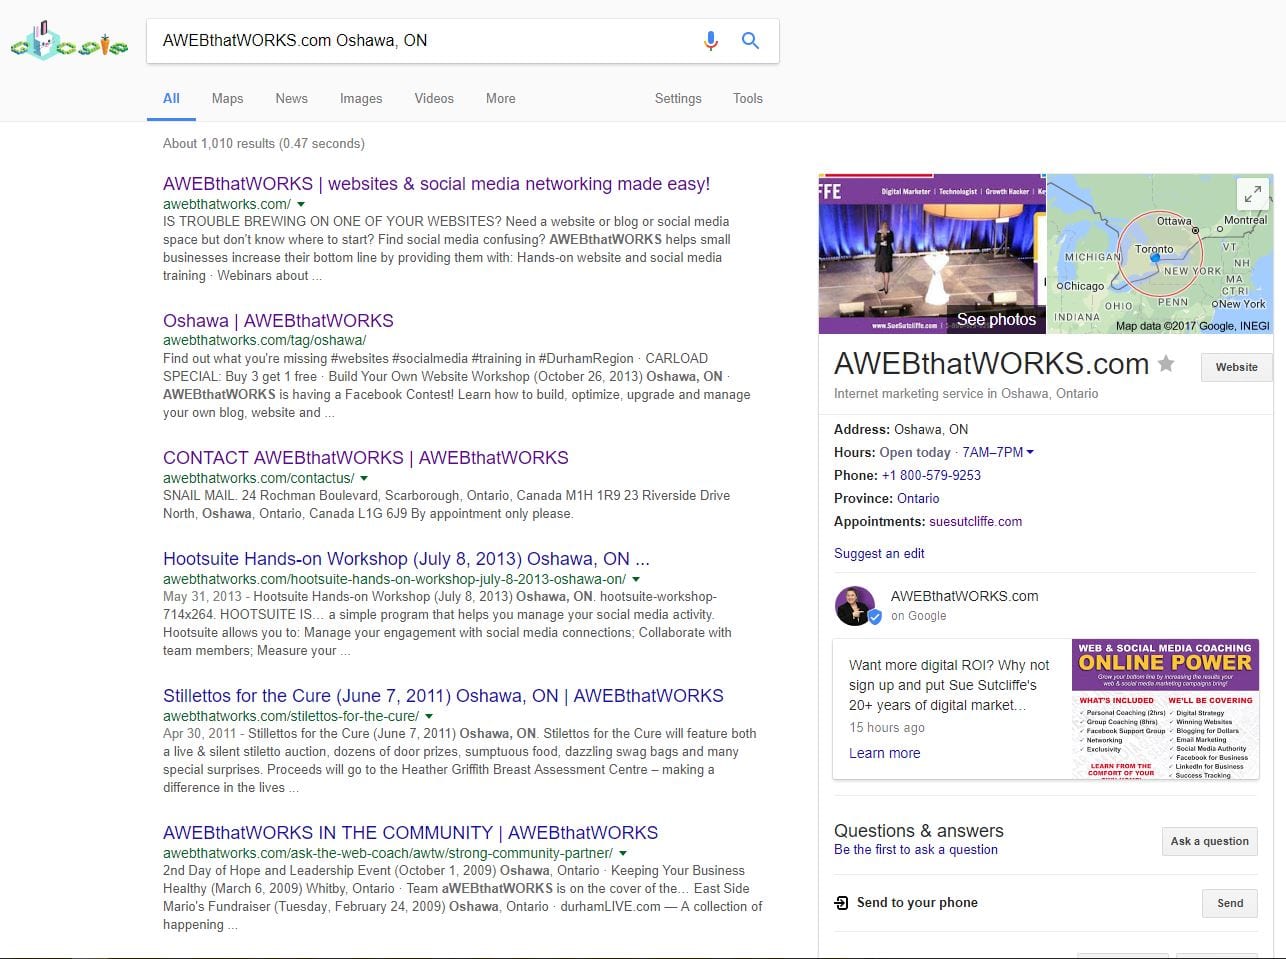The image size is (1286, 959).
Task: Open the dropdown arrow beside strong-community-partner URL
Action: click(623, 853)
